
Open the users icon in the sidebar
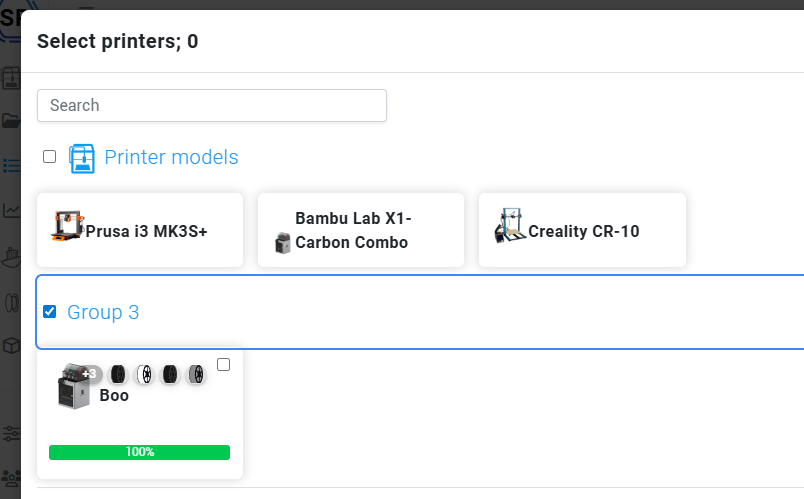click(x=11, y=478)
